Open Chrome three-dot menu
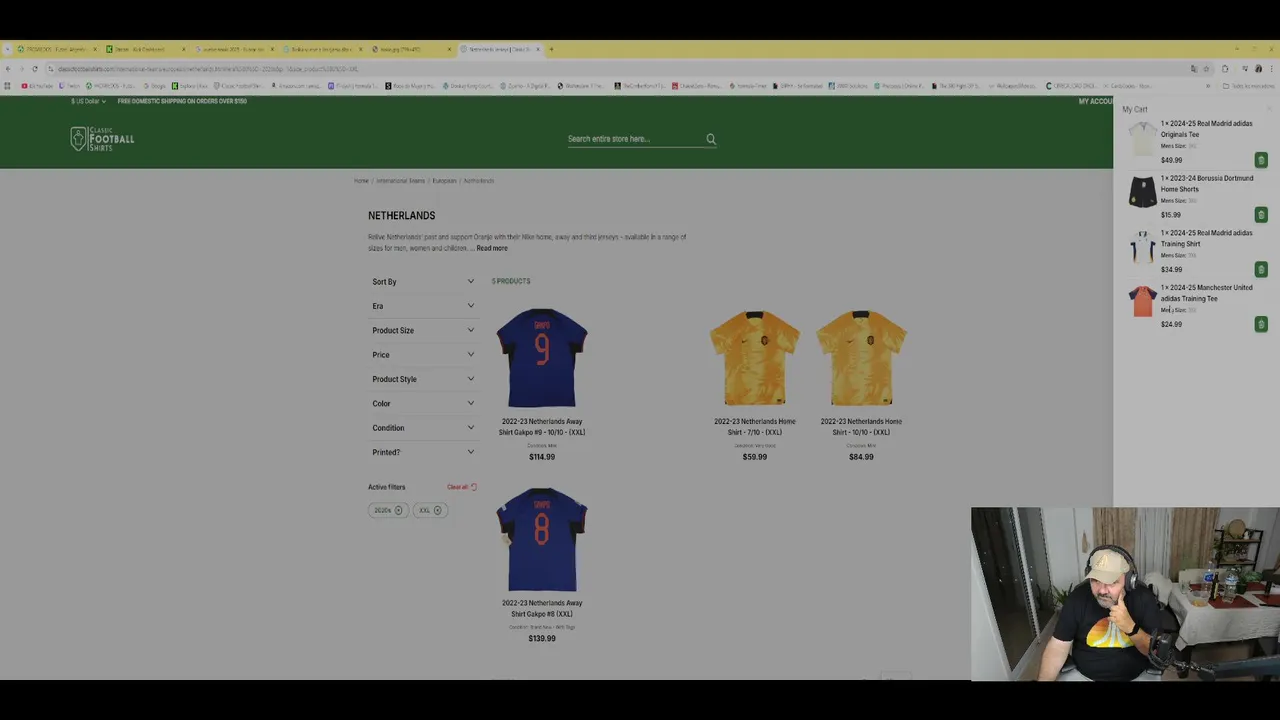The image size is (1280, 720). [x=1271, y=69]
